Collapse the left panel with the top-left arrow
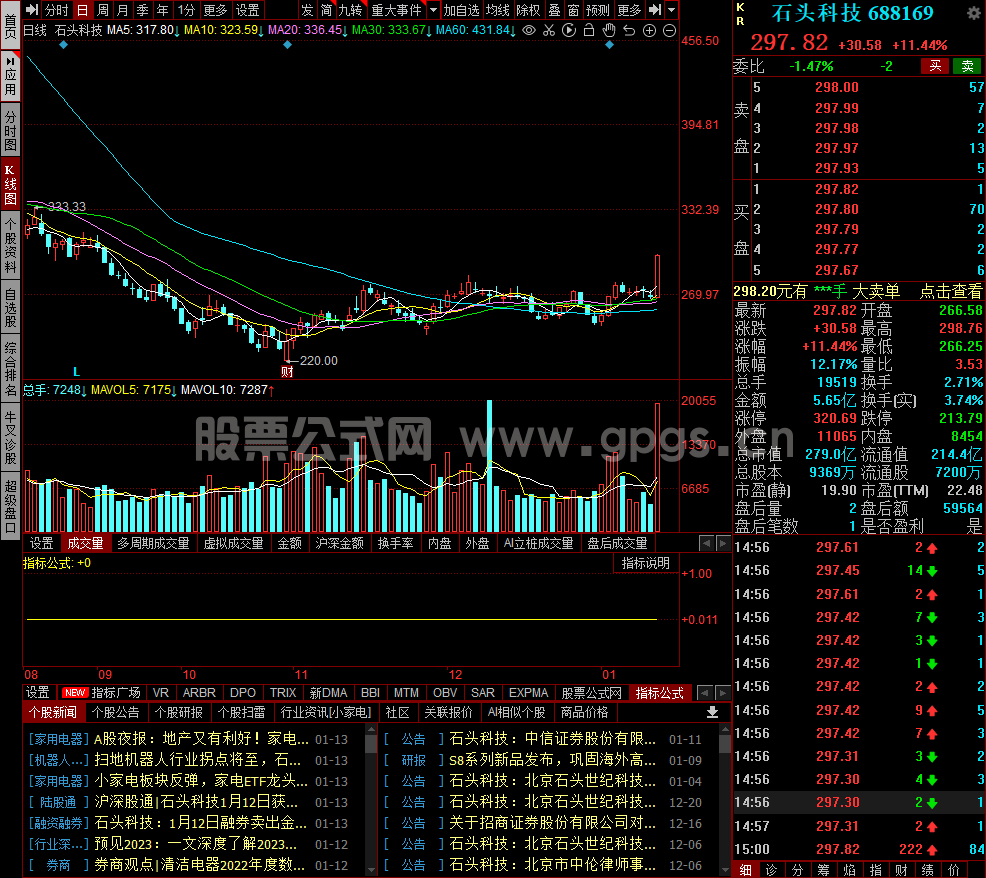 point(31,10)
